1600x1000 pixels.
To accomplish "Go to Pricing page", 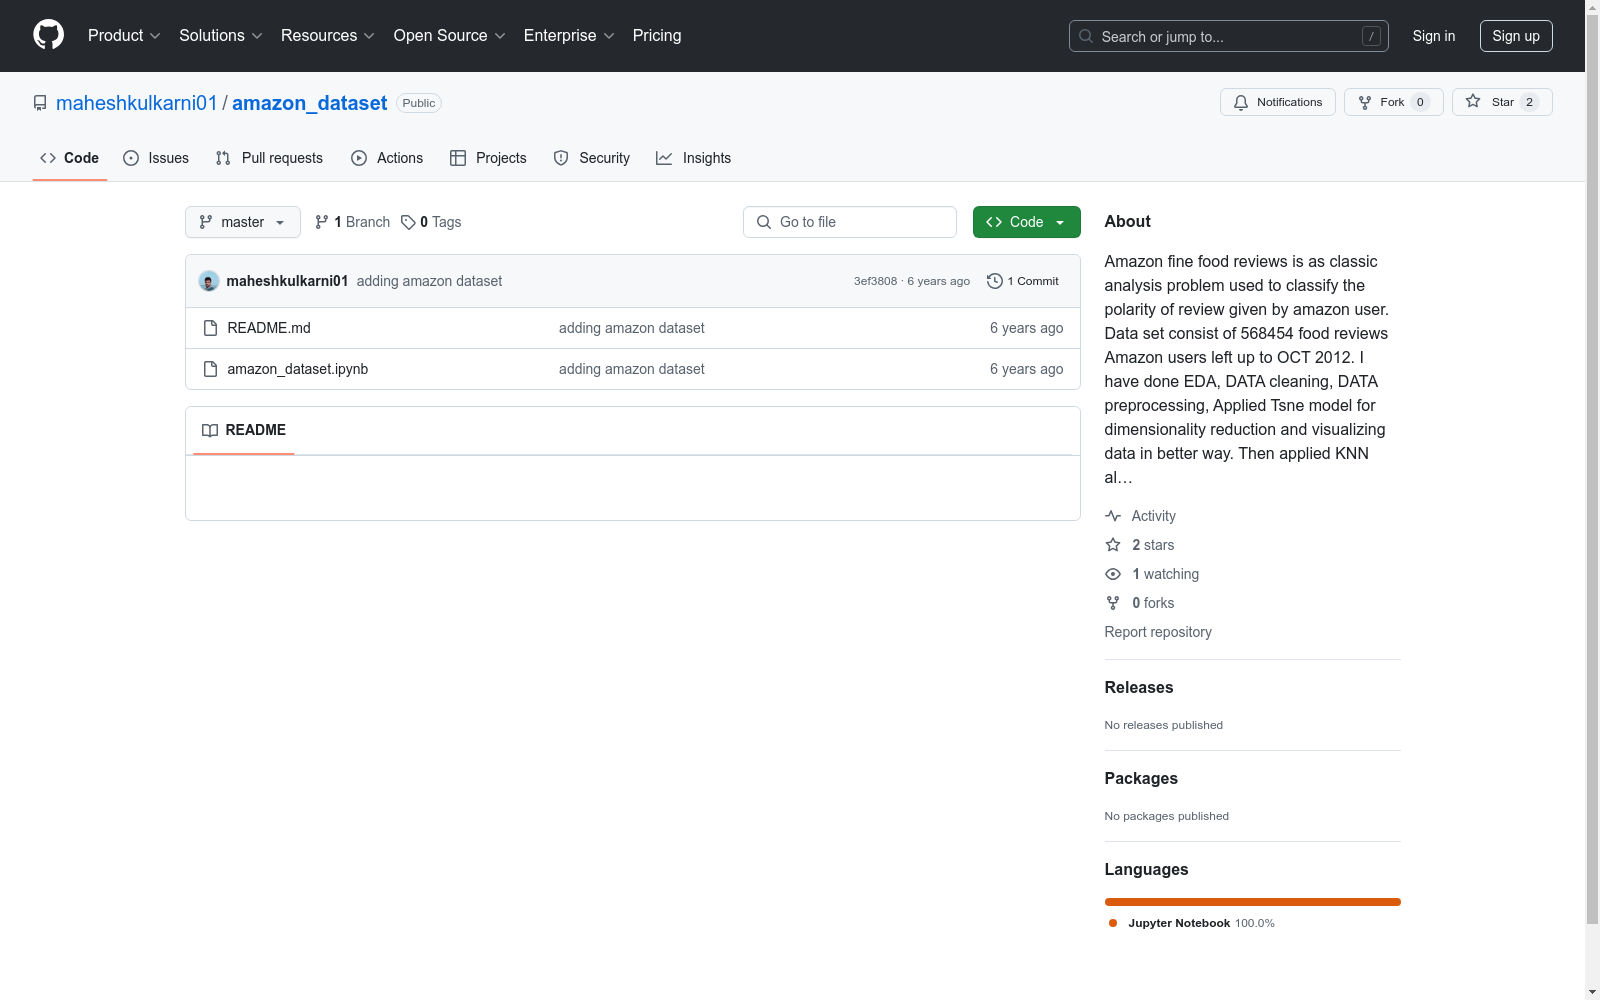I will pyautogui.click(x=657, y=35).
